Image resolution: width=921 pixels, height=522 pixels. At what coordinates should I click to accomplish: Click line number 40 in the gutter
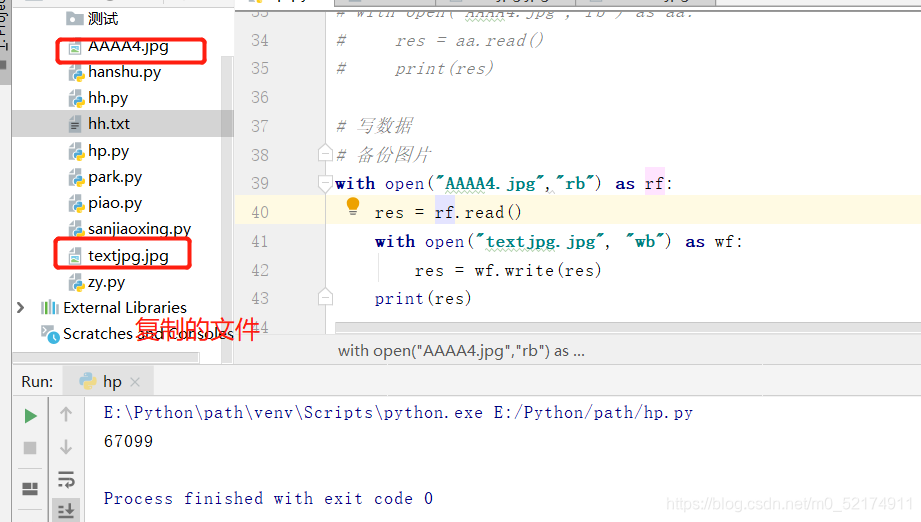pos(260,212)
